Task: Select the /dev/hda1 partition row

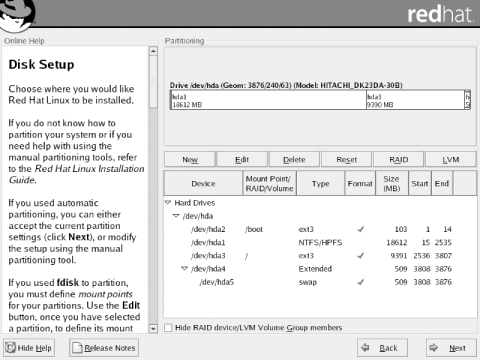Action: (320, 242)
